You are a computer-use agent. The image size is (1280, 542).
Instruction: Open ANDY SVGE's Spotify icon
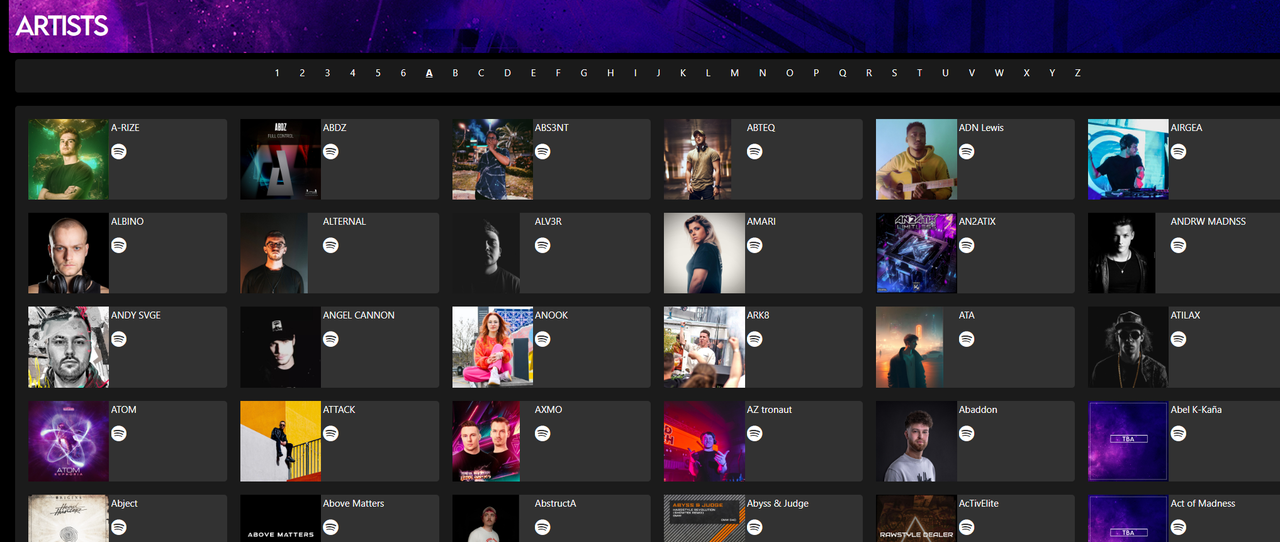[119, 339]
